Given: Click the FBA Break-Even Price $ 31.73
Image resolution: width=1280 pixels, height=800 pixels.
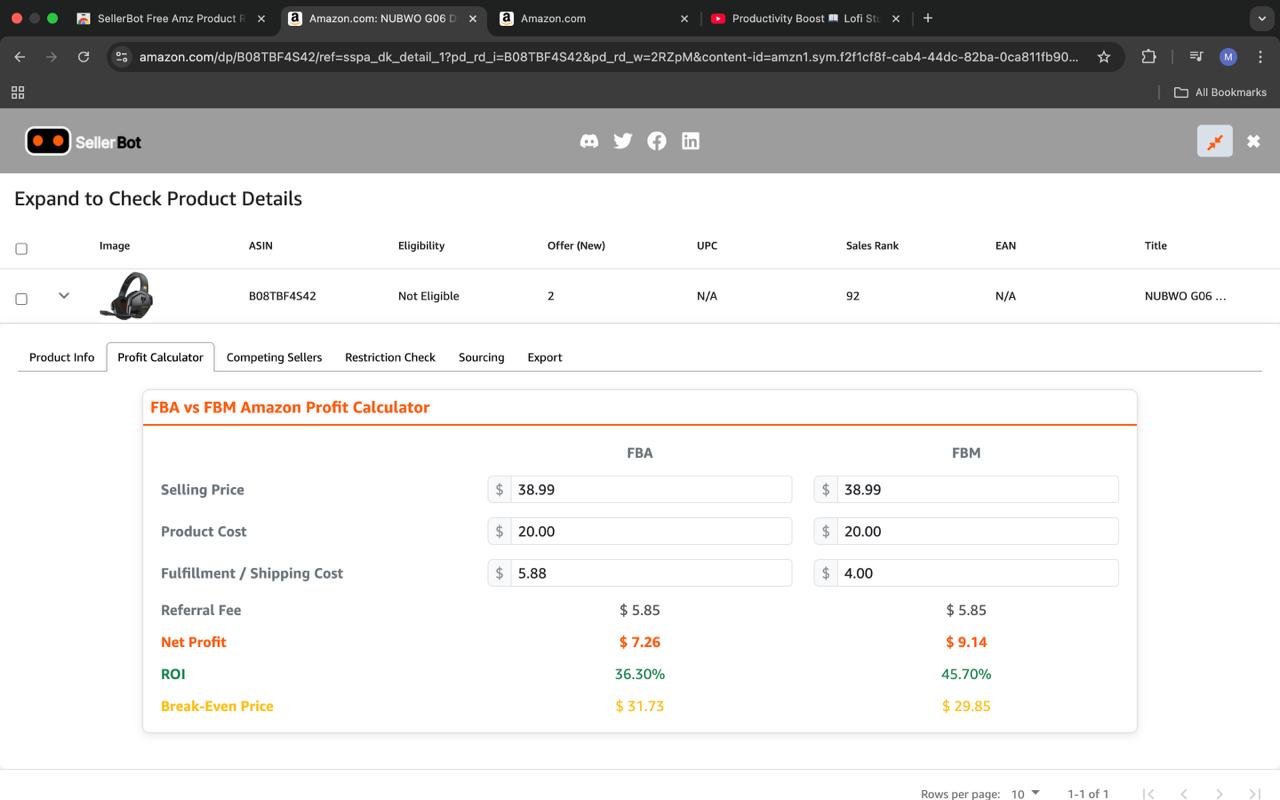Looking at the screenshot, I should pyautogui.click(x=640, y=706).
